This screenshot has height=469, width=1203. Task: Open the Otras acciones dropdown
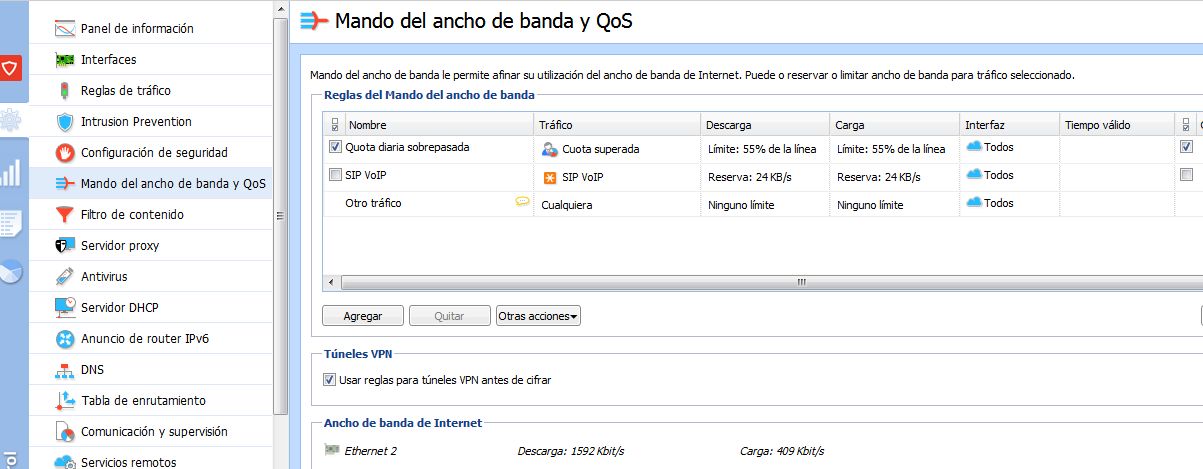pyautogui.click(x=538, y=316)
